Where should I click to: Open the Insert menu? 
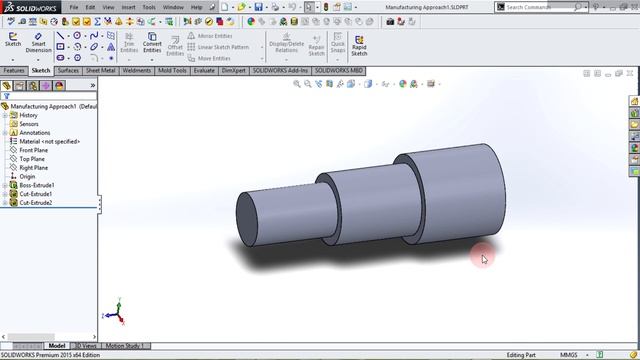coord(128,7)
